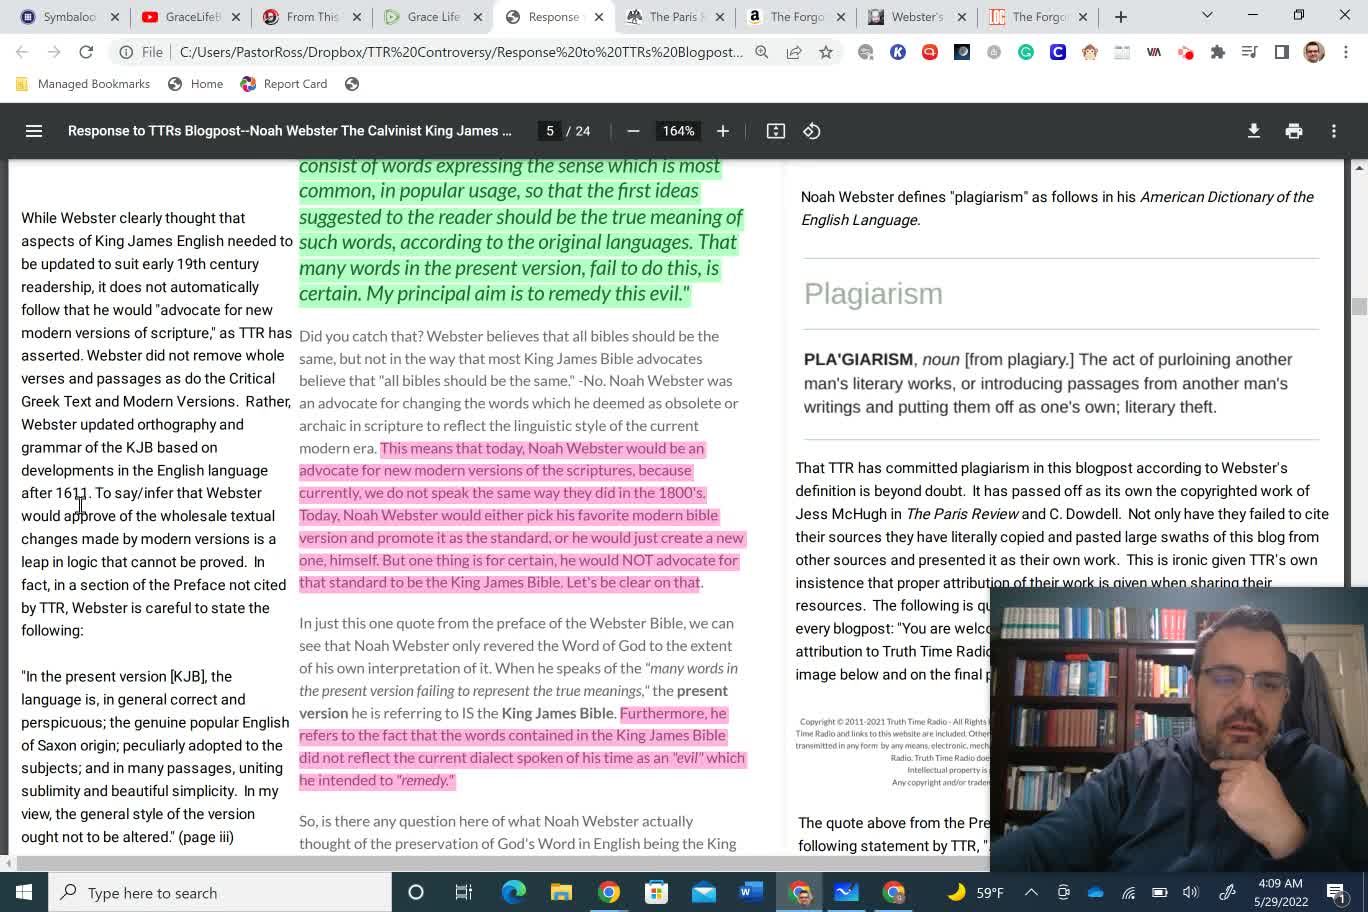Open Microsoft Word from the taskbar

(751, 892)
